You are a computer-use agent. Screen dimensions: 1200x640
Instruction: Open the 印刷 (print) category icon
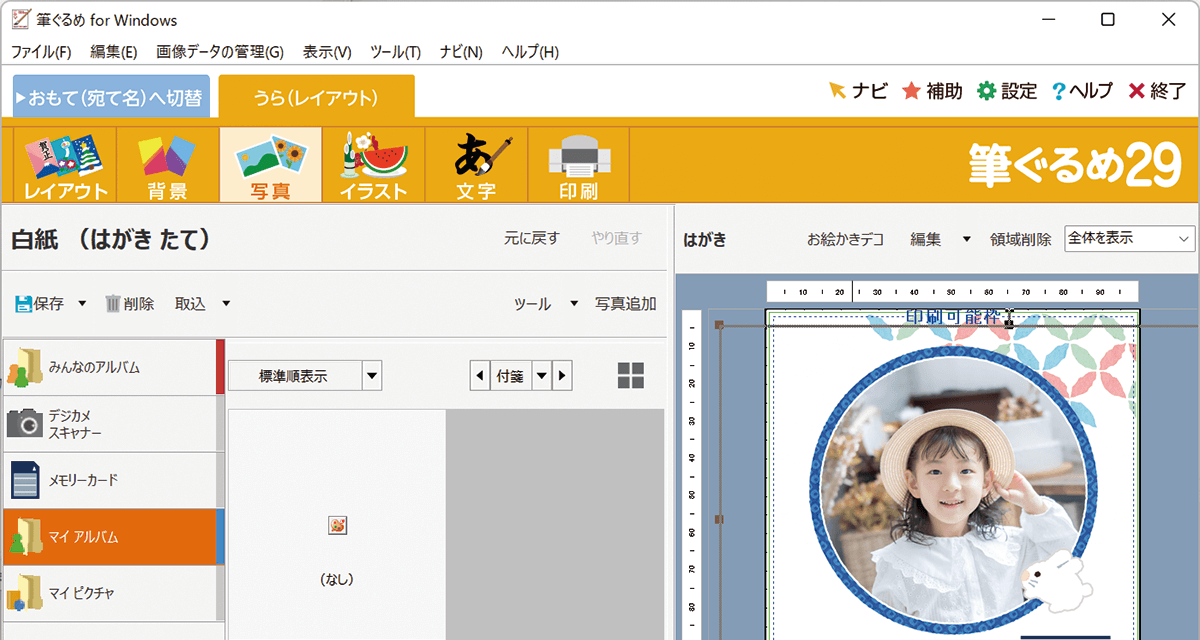[579, 165]
